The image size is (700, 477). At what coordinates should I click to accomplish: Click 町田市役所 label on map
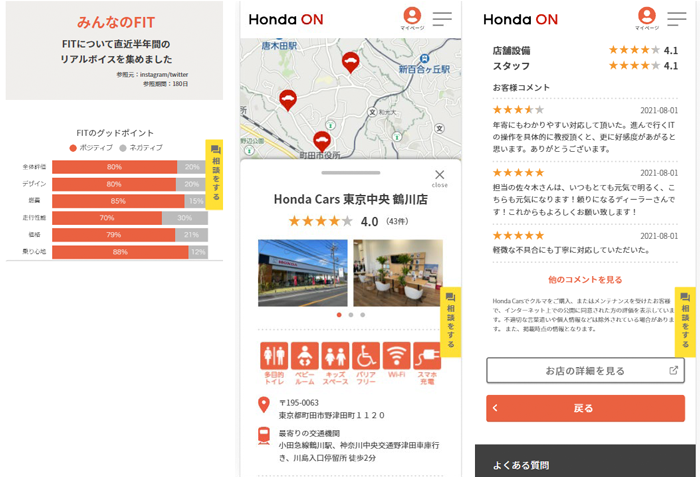click(x=320, y=155)
